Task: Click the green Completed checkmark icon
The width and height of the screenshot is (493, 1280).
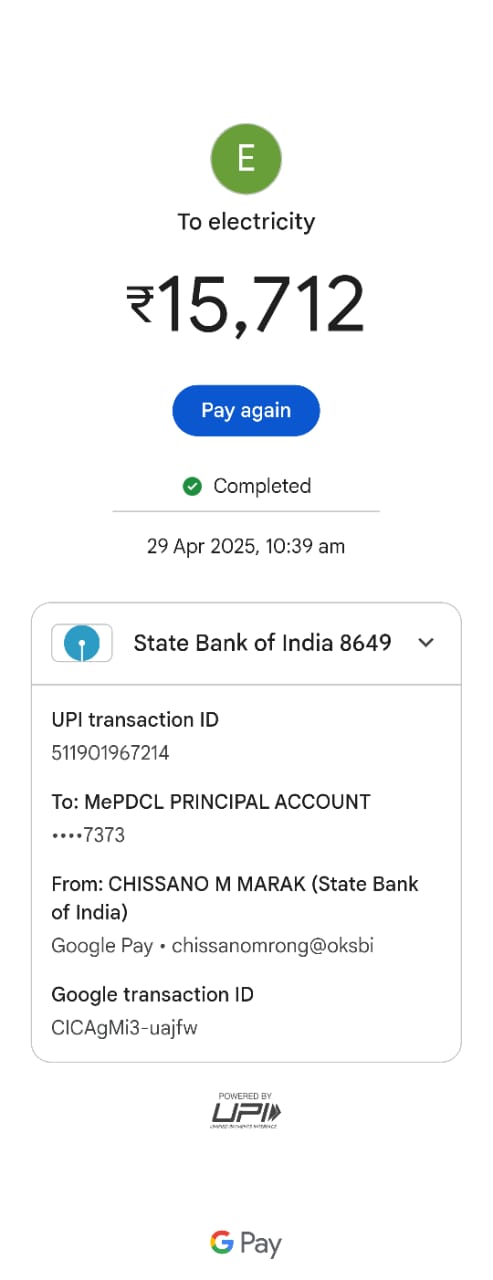Action: pos(192,487)
